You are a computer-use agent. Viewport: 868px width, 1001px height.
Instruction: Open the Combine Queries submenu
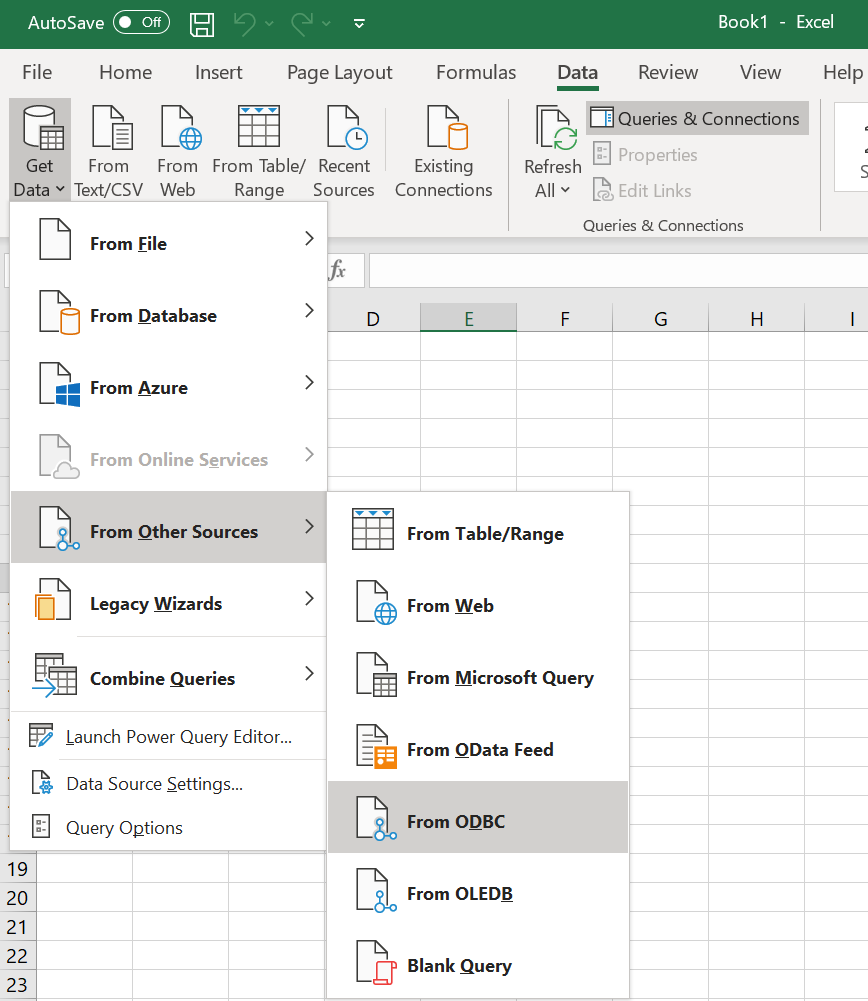(168, 674)
